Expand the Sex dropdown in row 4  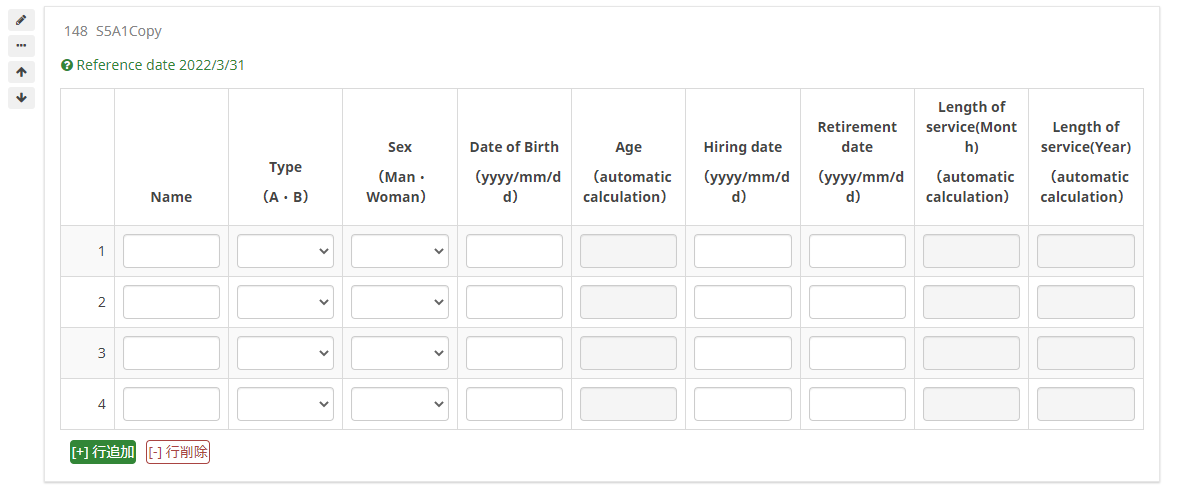point(399,404)
